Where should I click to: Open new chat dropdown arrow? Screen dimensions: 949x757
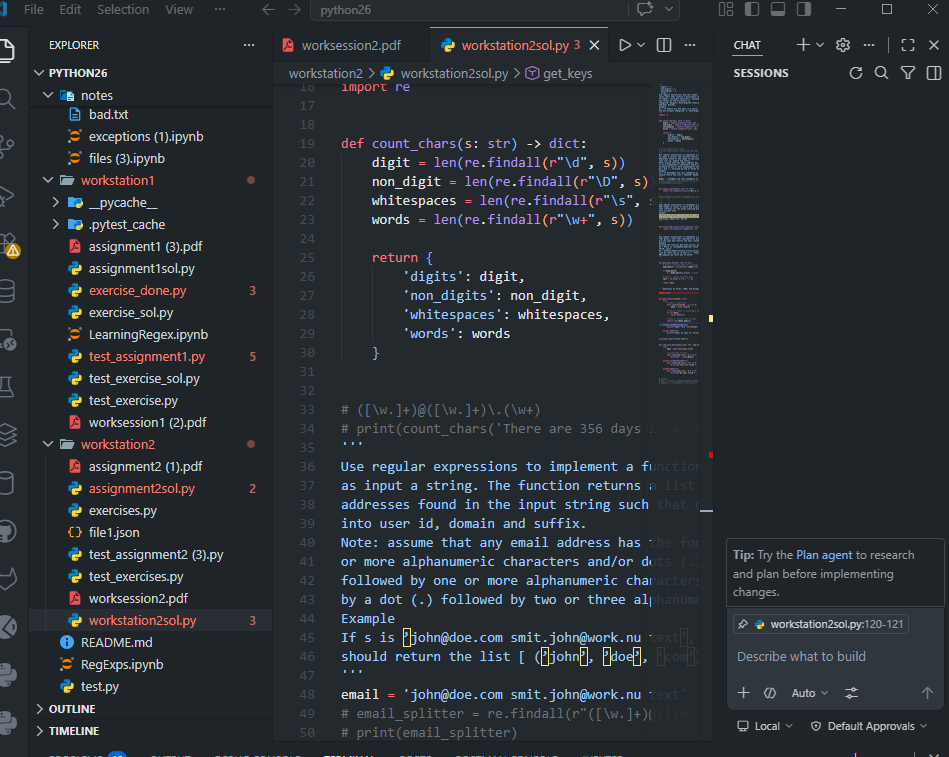point(820,45)
